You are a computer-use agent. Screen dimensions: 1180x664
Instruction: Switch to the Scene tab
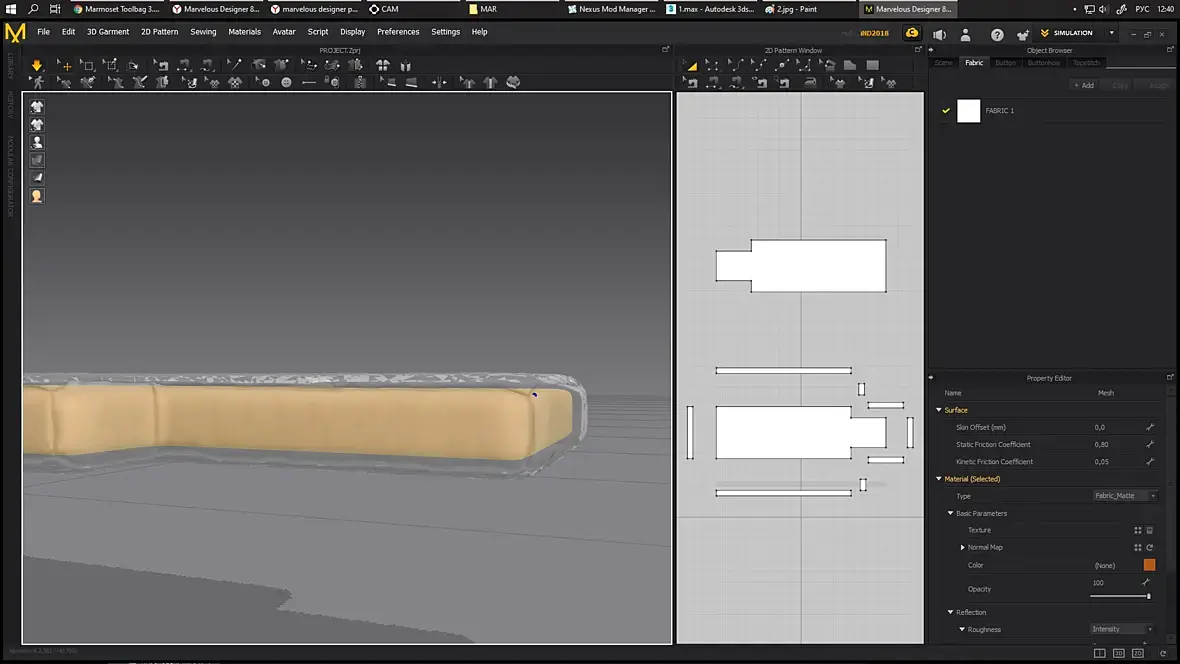pos(943,63)
